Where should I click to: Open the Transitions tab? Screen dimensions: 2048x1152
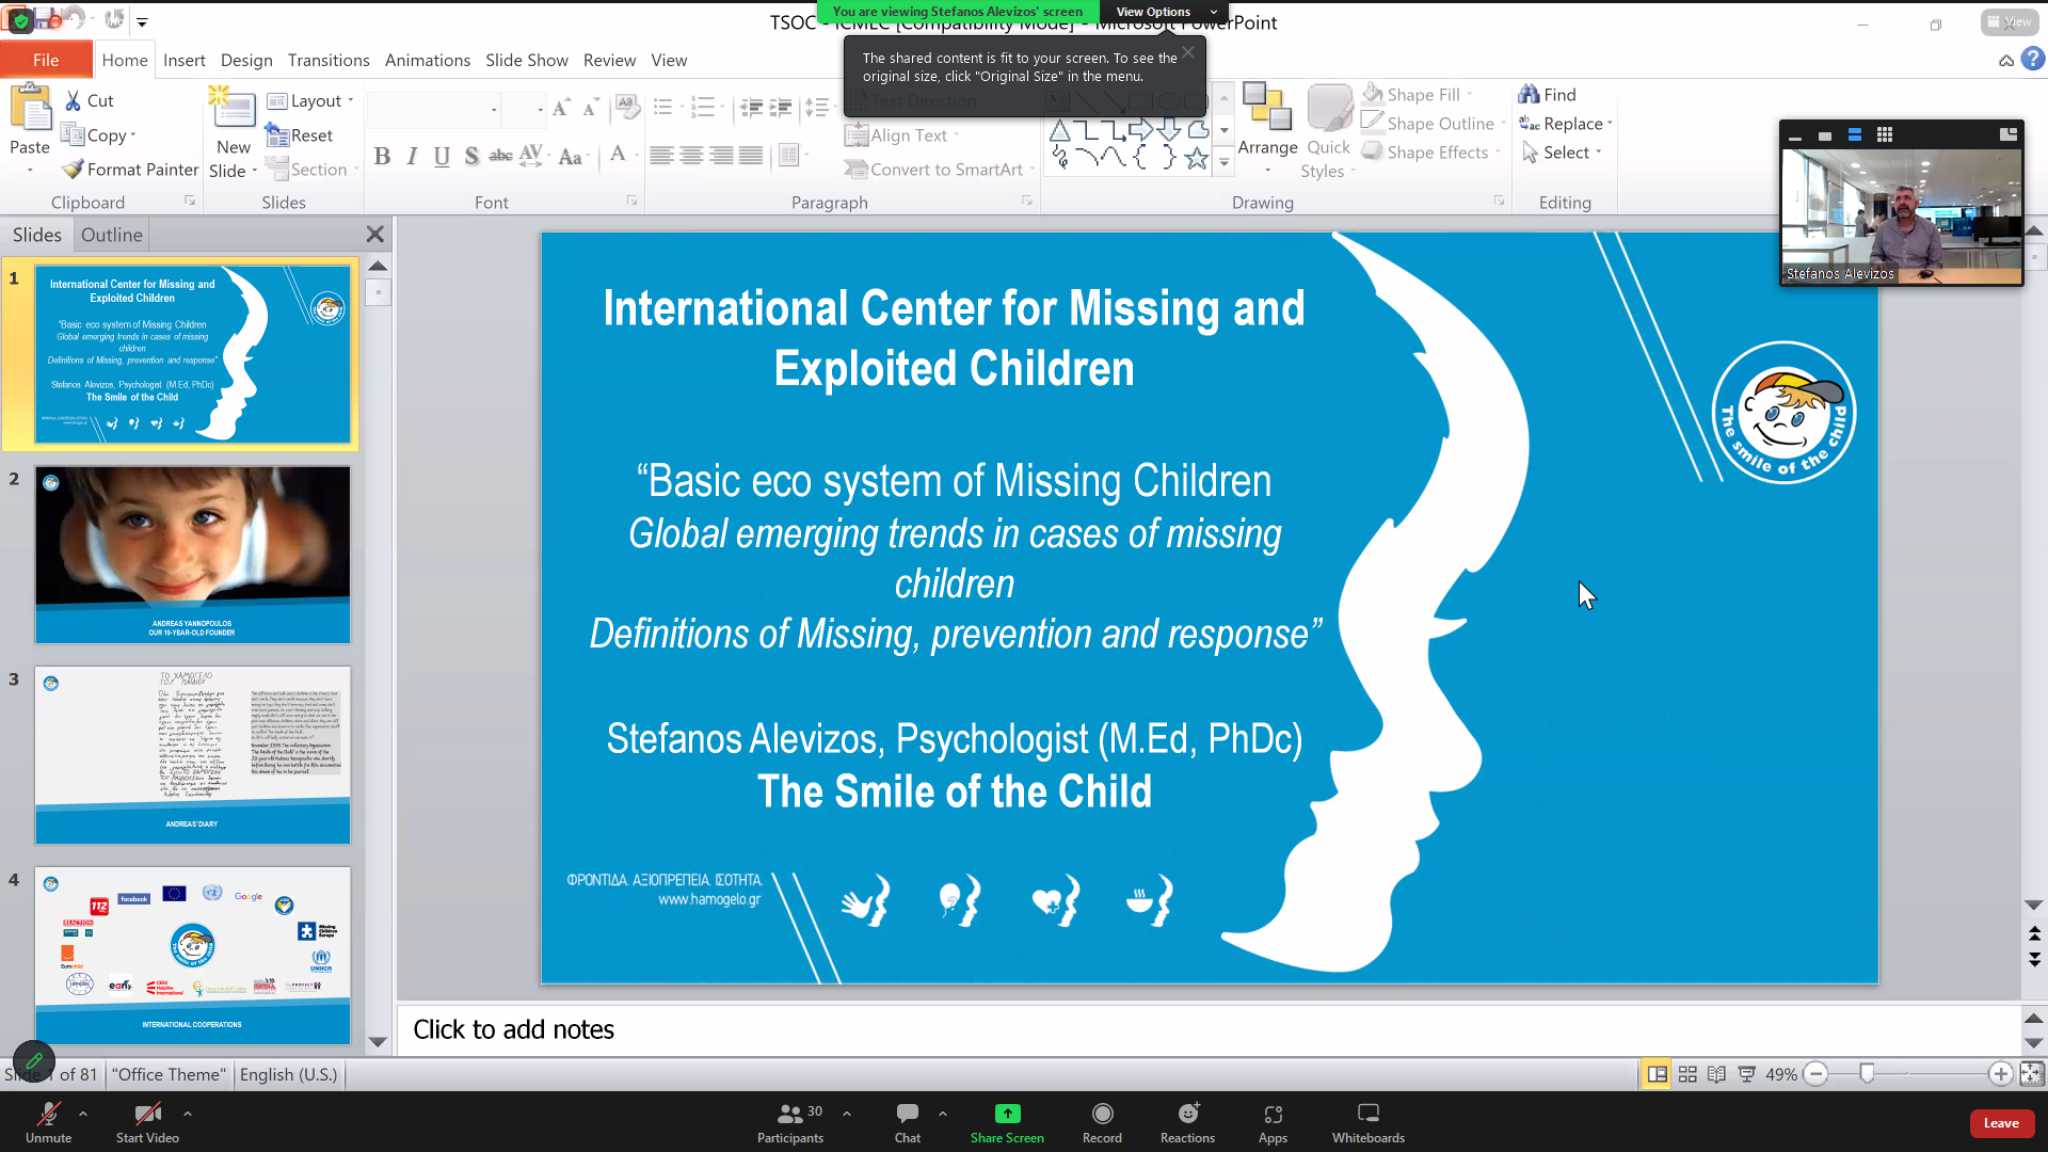[328, 60]
